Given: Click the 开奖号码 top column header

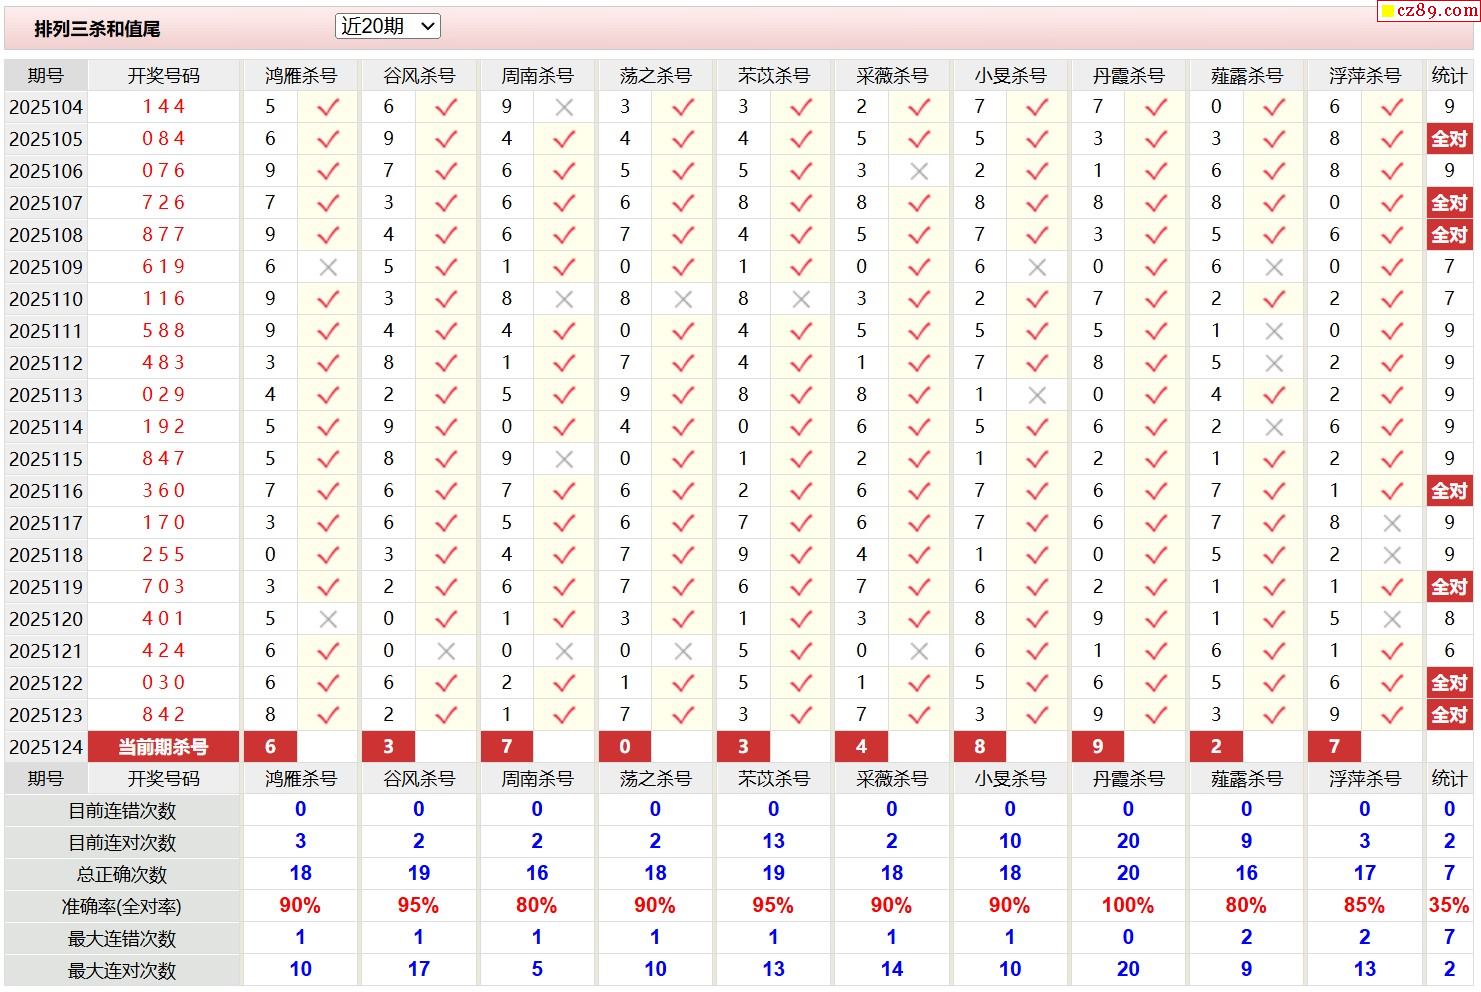Looking at the screenshot, I should 164,76.
